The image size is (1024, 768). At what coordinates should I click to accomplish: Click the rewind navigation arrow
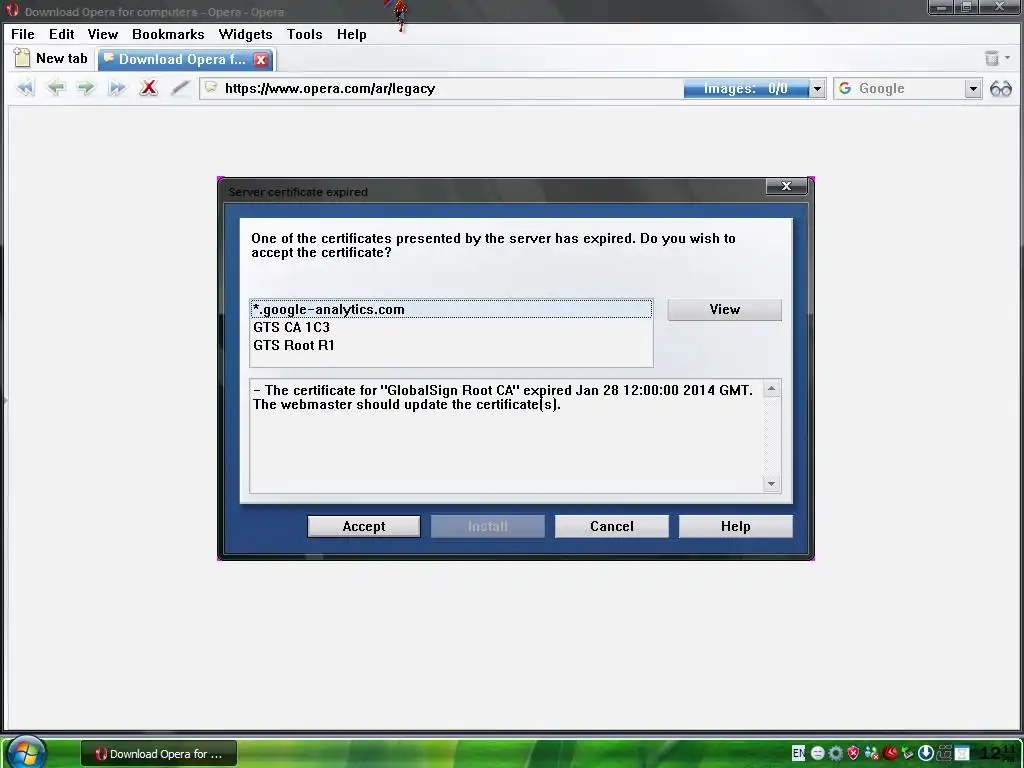(x=25, y=88)
